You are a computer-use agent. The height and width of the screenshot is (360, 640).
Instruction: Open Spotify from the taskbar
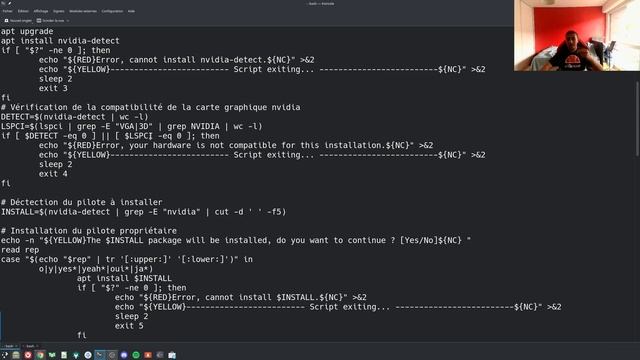coord(136,355)
